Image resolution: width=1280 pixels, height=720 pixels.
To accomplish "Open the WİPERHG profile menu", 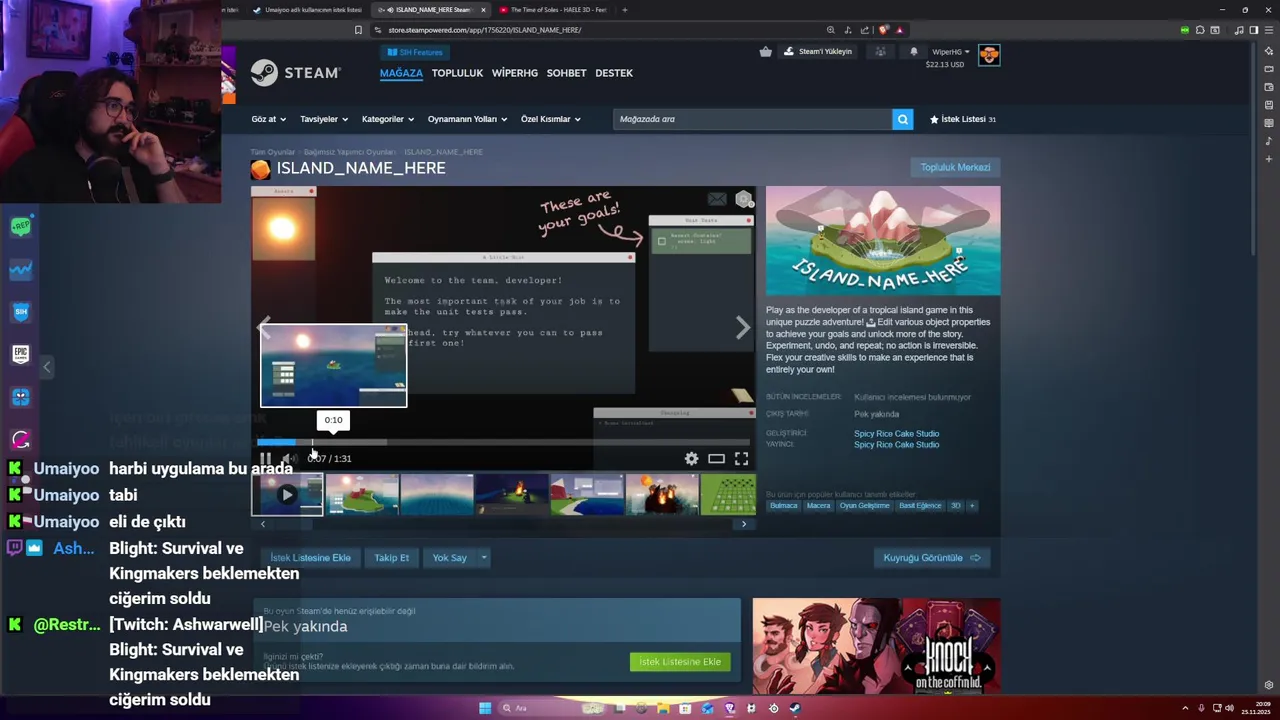I will coord(515,73).
